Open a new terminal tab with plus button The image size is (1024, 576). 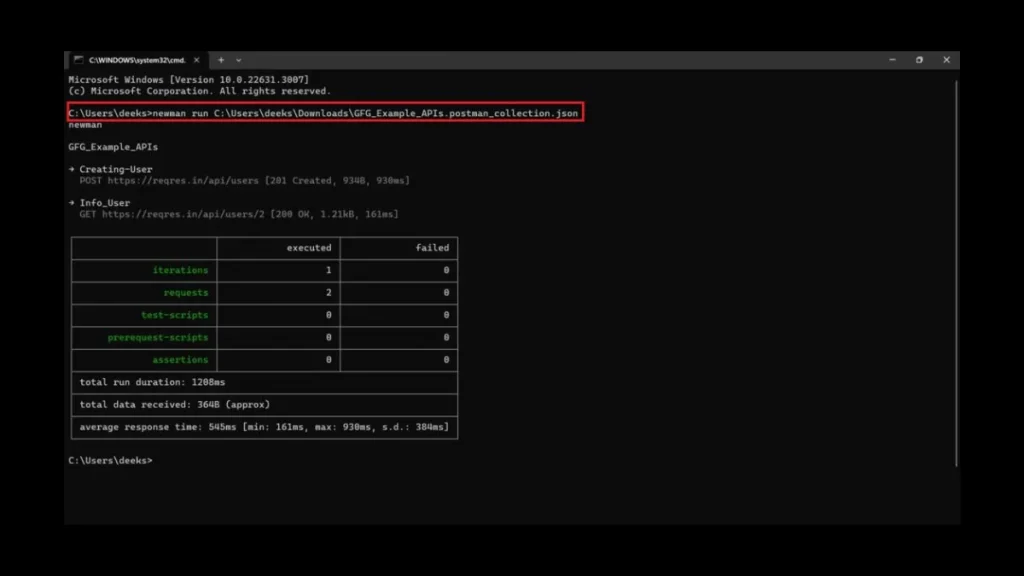(x=221, y=60)
